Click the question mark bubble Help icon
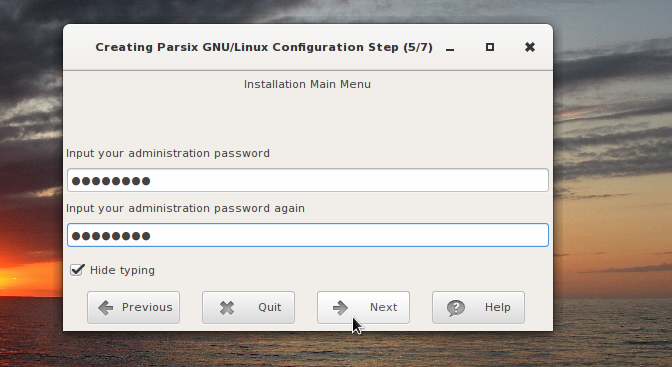Viewport: 672px width, 367px height. tap(456, 308)
